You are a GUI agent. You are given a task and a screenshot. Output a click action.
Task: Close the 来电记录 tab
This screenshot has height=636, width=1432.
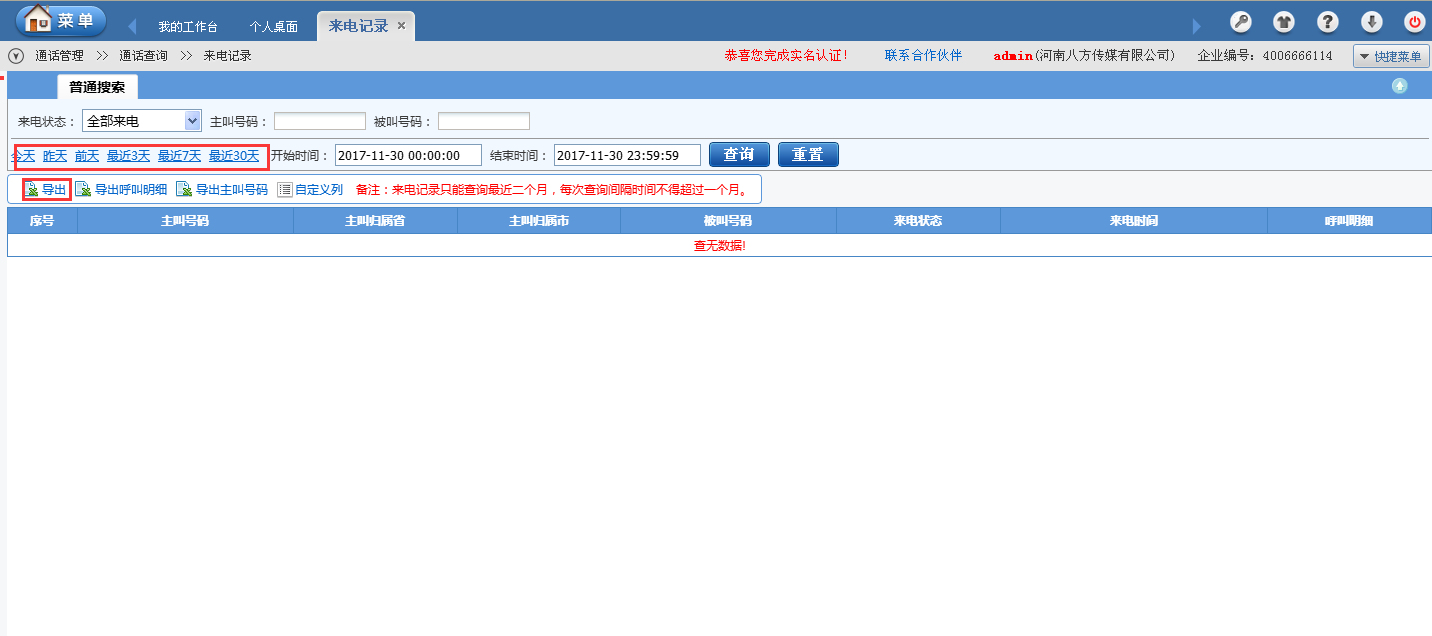pos(401,26)
